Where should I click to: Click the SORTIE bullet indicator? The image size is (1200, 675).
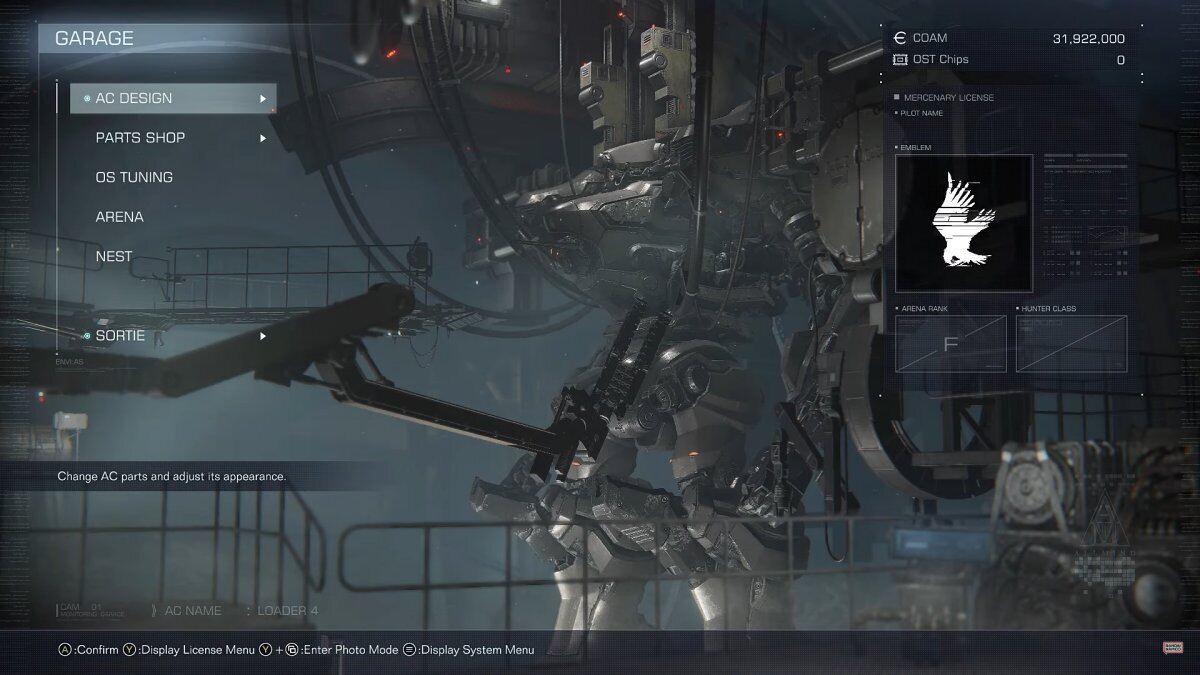click(x=87, y=336)
